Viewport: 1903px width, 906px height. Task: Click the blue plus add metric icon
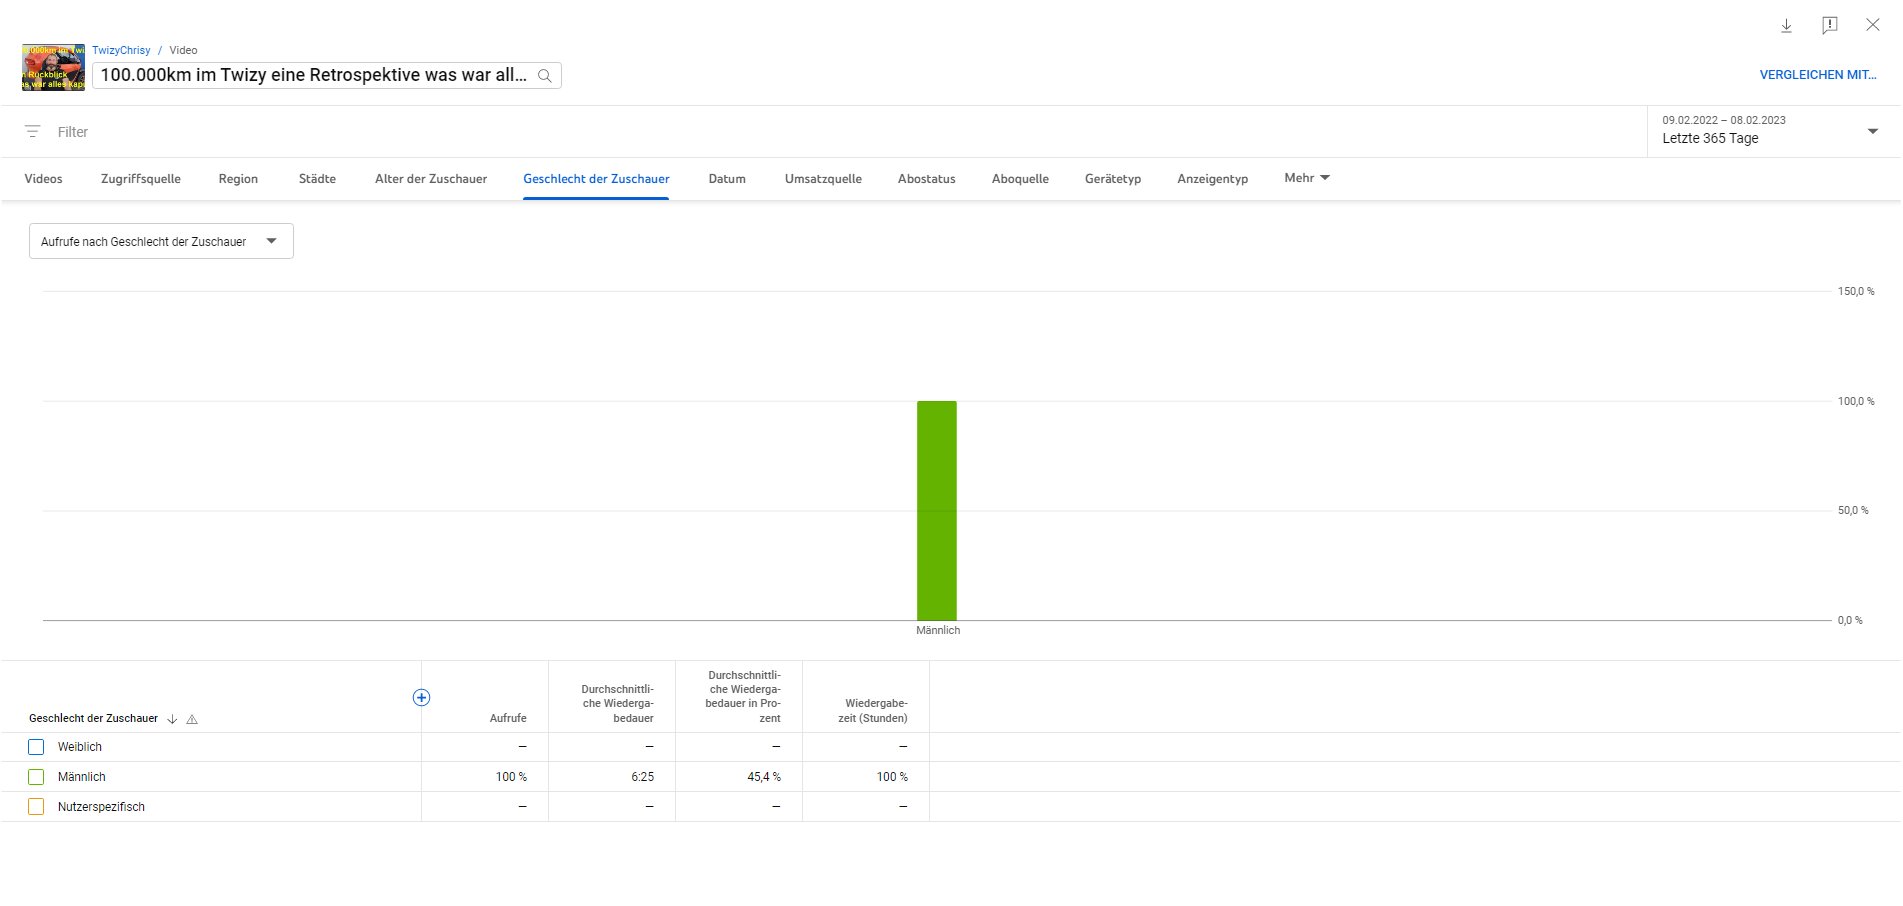(421, 698)
